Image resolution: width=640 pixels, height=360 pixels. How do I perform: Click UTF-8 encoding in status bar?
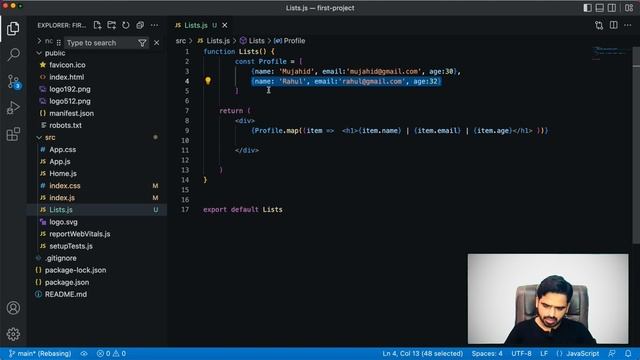(521, 353)
